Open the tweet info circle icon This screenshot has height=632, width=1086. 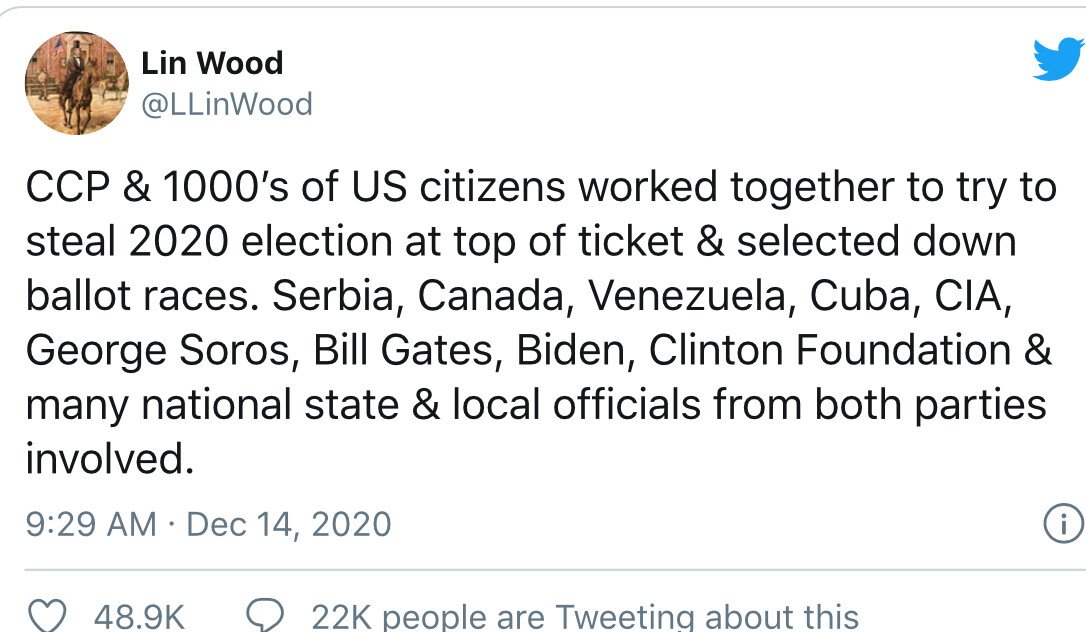coord(1062,523)
